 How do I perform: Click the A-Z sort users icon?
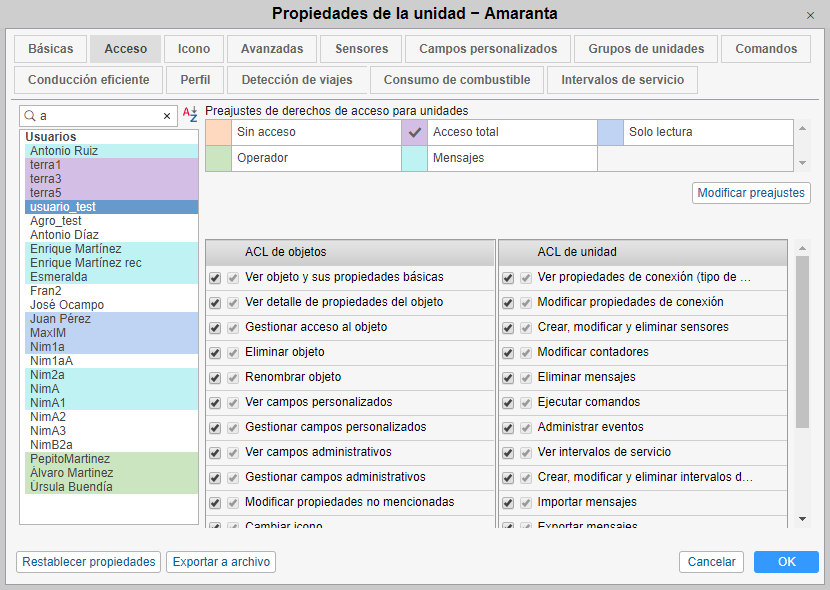(190, 115)
